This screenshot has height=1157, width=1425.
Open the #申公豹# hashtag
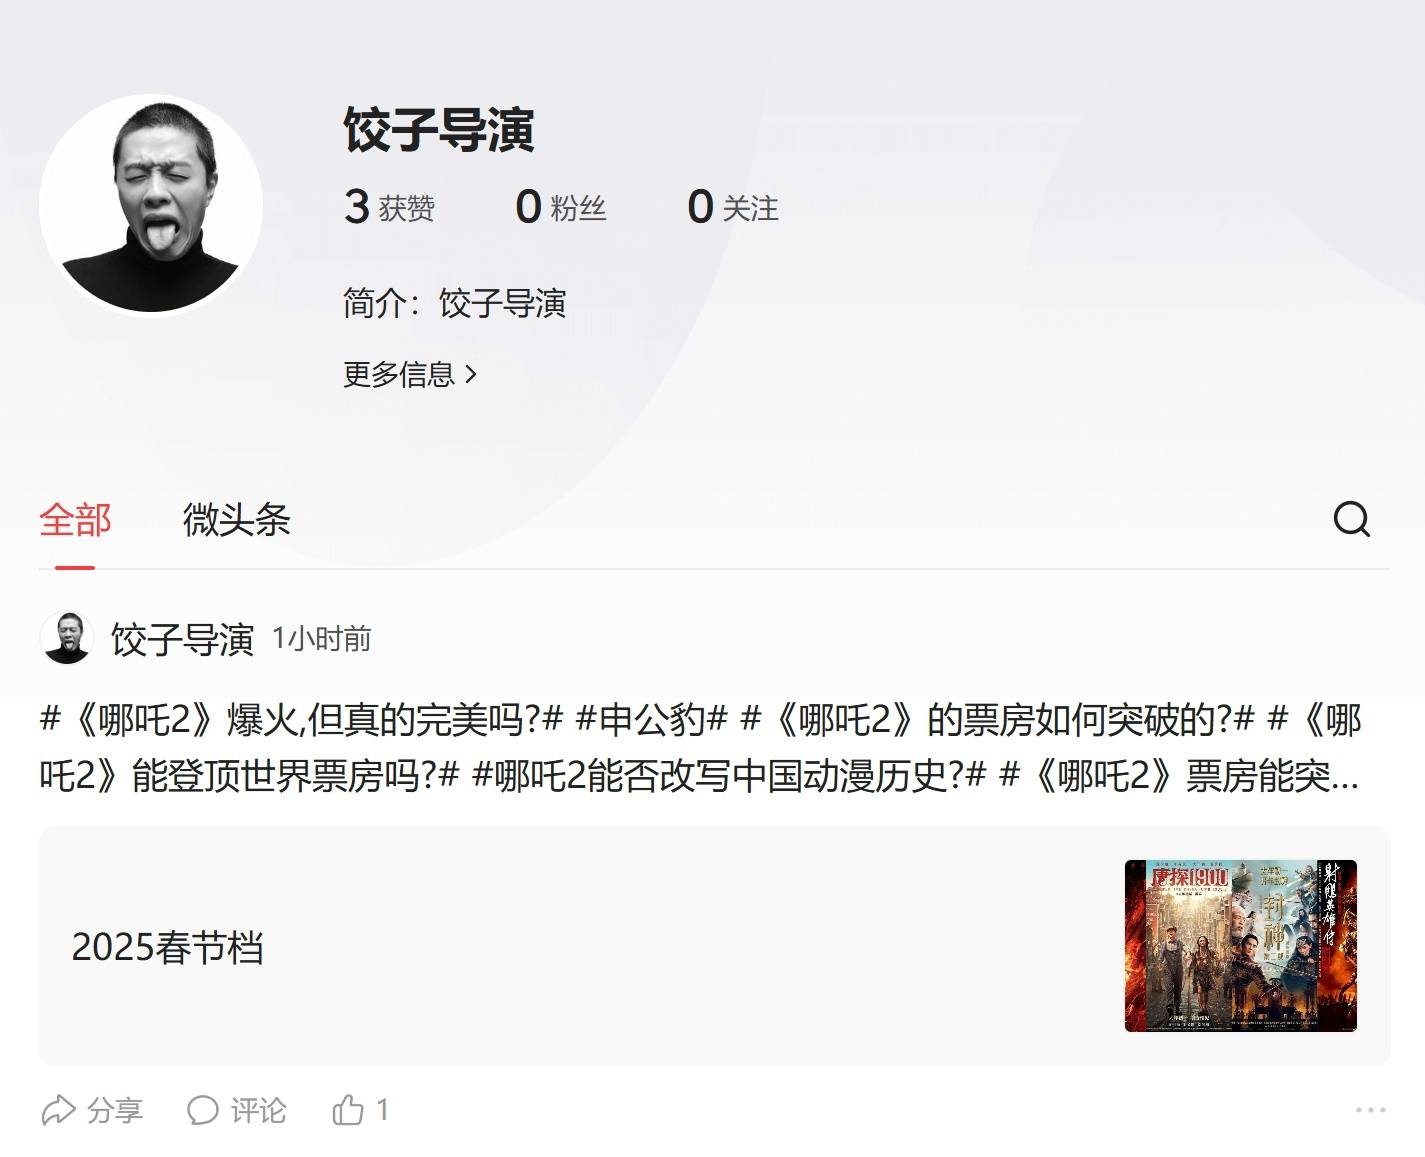point(652,720)
